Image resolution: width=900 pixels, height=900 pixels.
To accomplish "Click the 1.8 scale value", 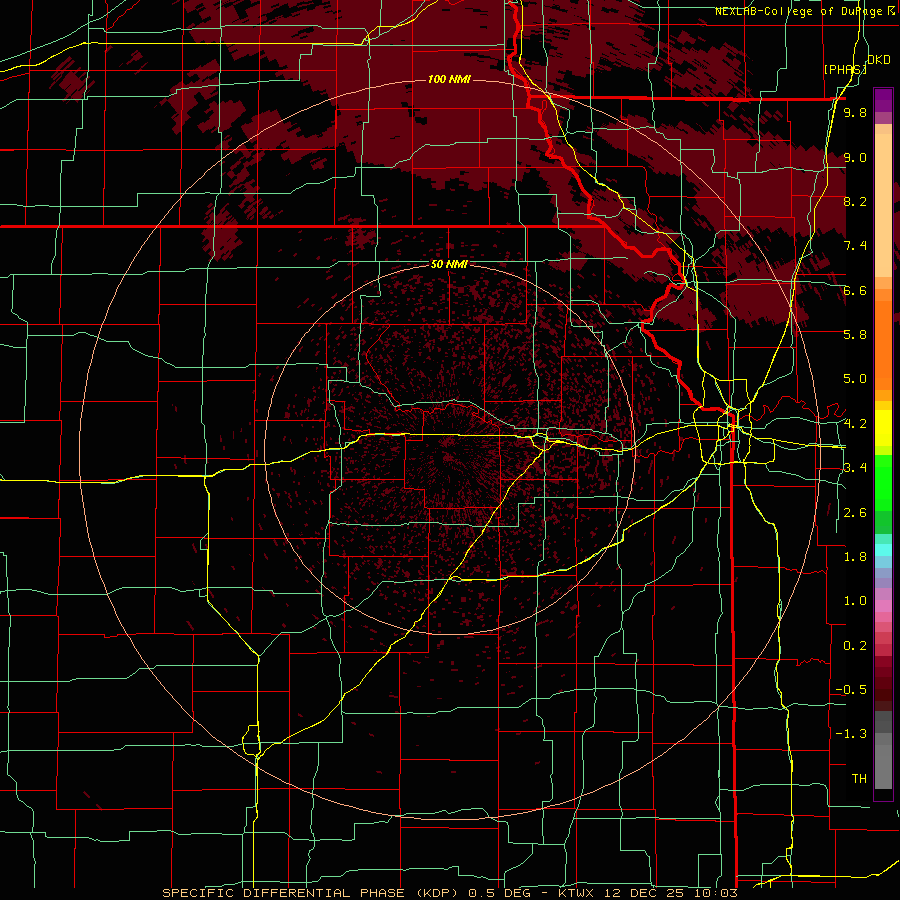I will click(x=855, y=557).
